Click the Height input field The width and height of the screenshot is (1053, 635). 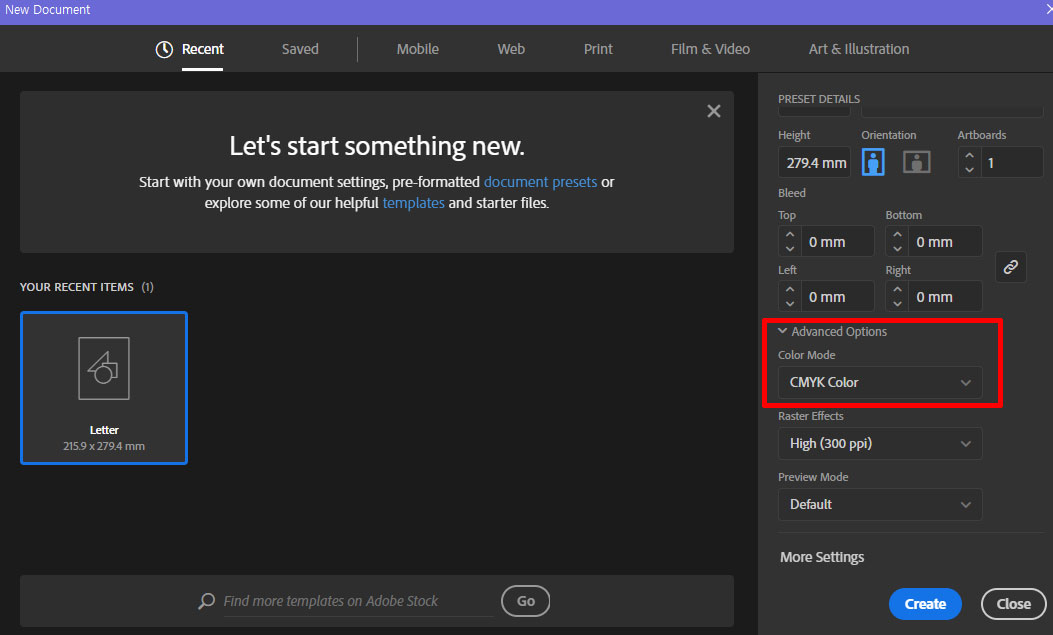[x=814, y=162]
